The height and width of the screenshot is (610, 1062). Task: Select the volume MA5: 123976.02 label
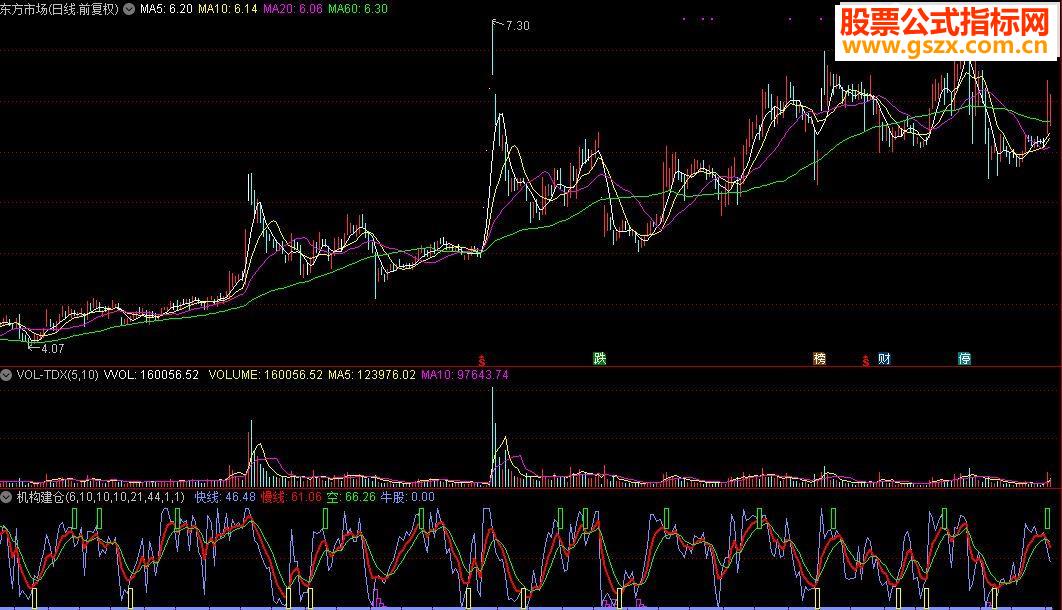[372, 374]
